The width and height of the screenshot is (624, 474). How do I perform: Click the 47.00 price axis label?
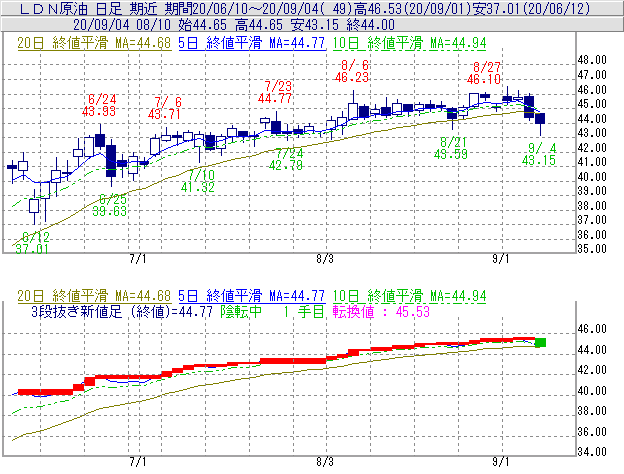[x=592, y=75]
